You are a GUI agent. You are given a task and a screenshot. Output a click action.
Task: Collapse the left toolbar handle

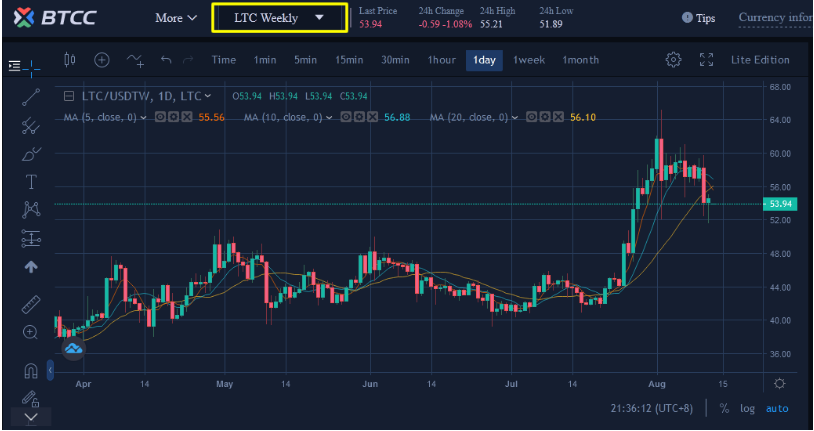[50, 370]
